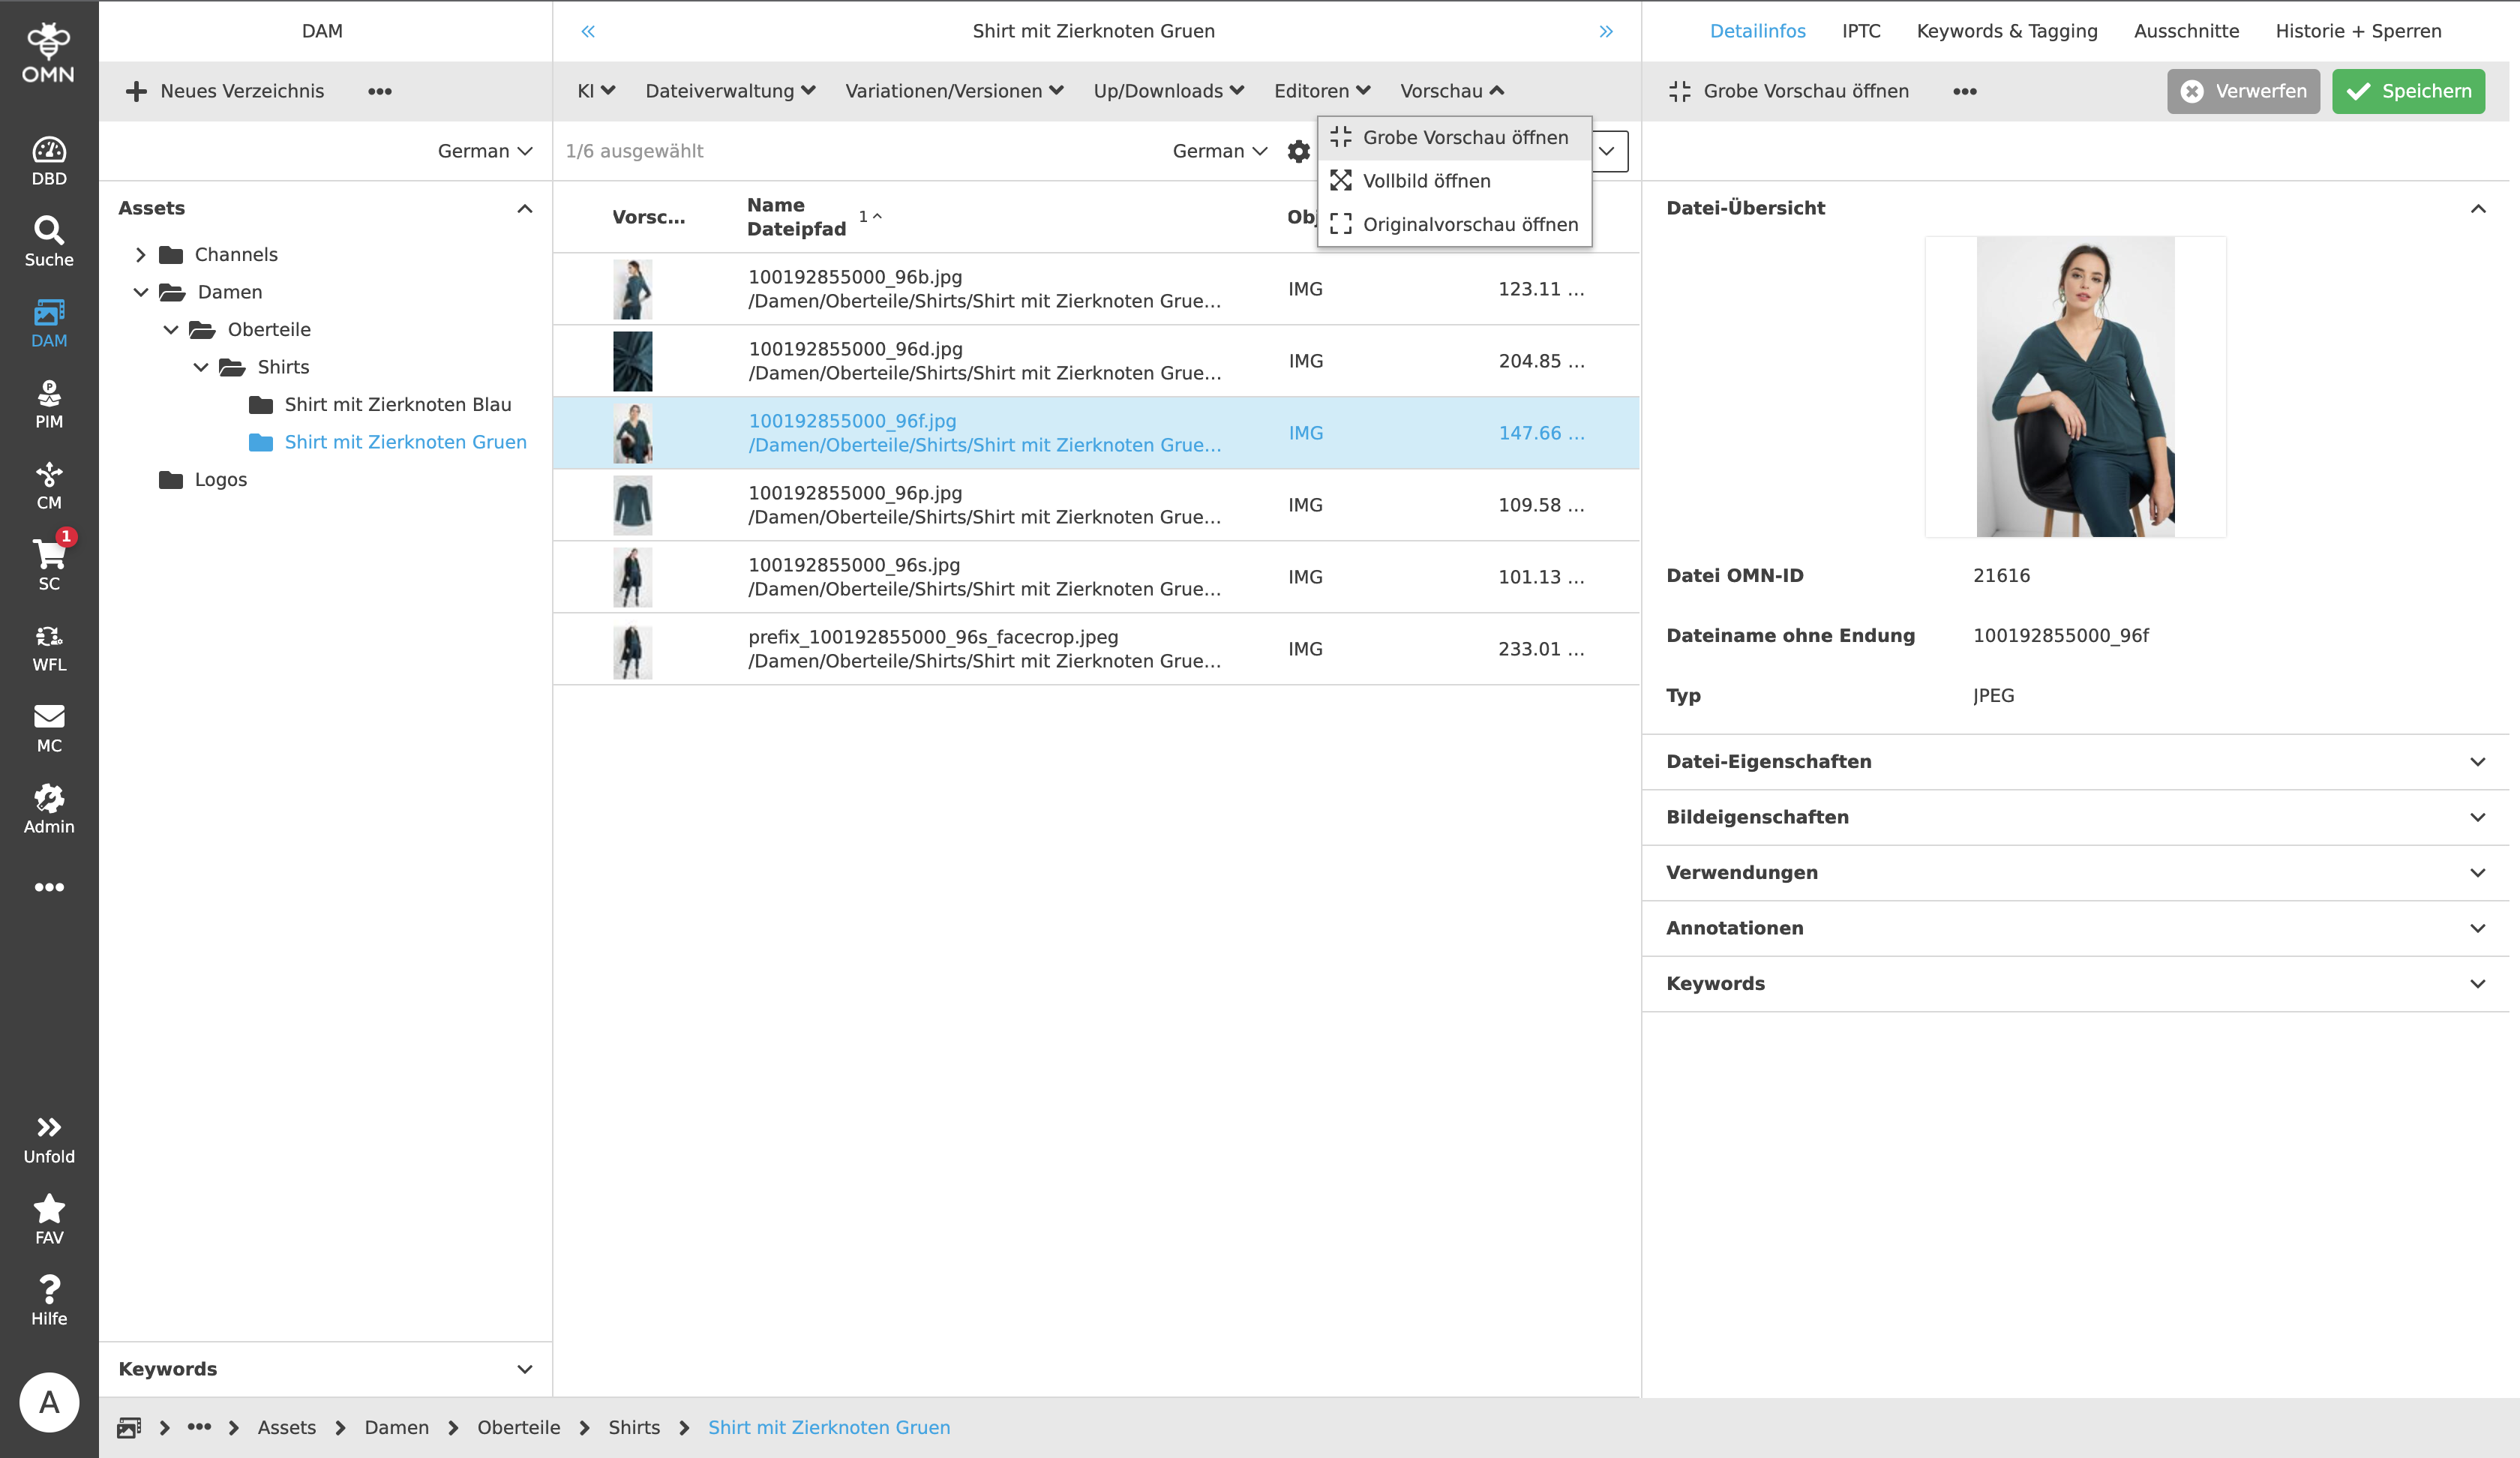Select Vollbild öffnen from the Vorschau menu
The image size is (2520, 1458).
tap(1424, 181)
